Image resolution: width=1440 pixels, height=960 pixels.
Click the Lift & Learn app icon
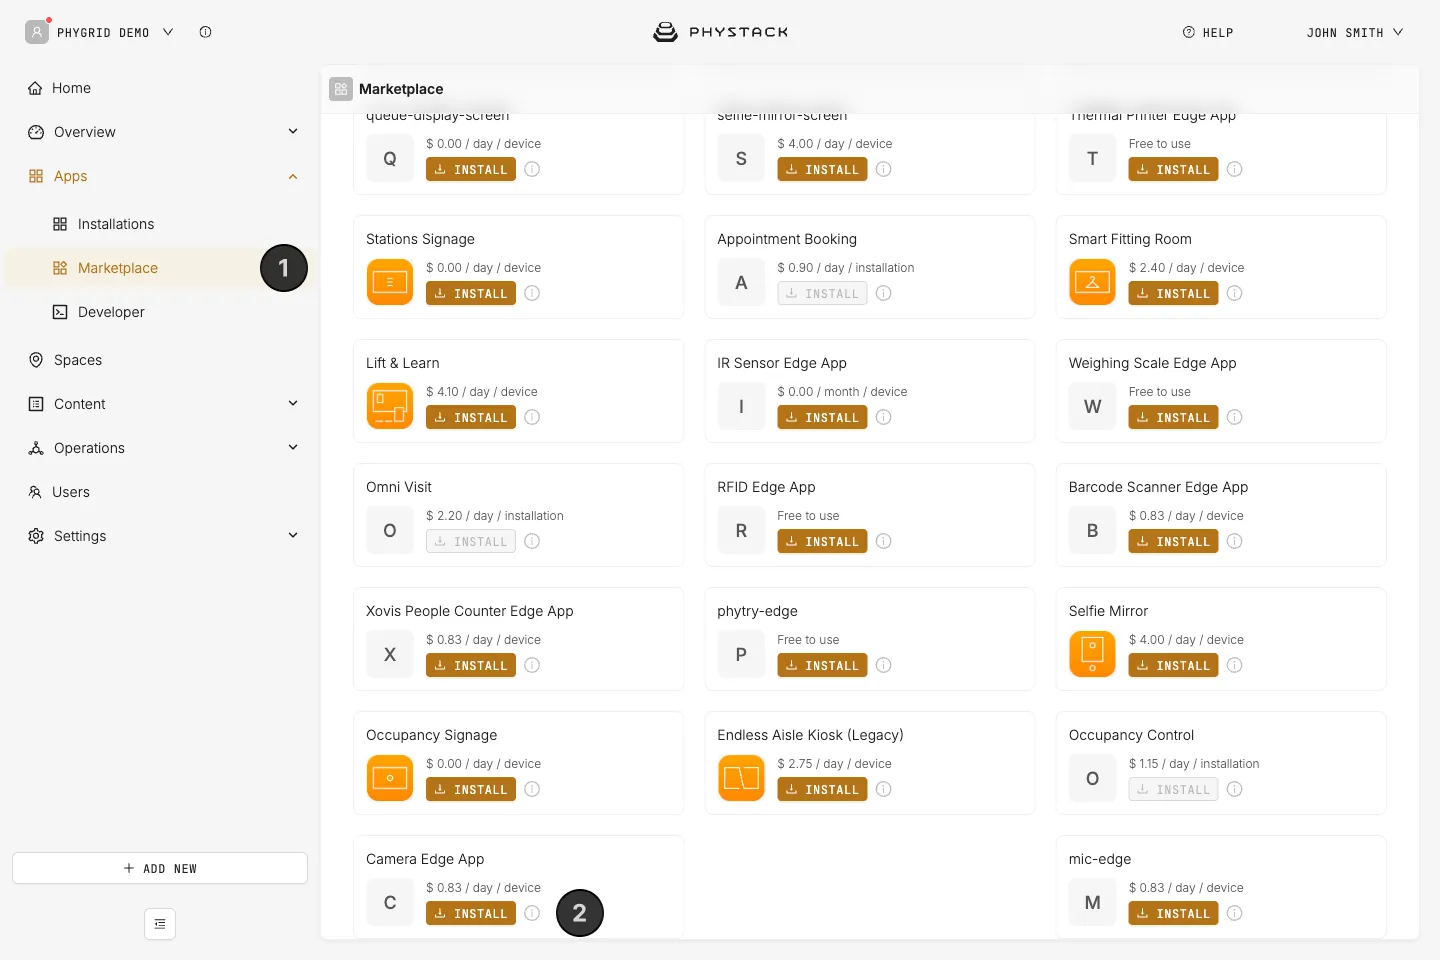point(390,406)
